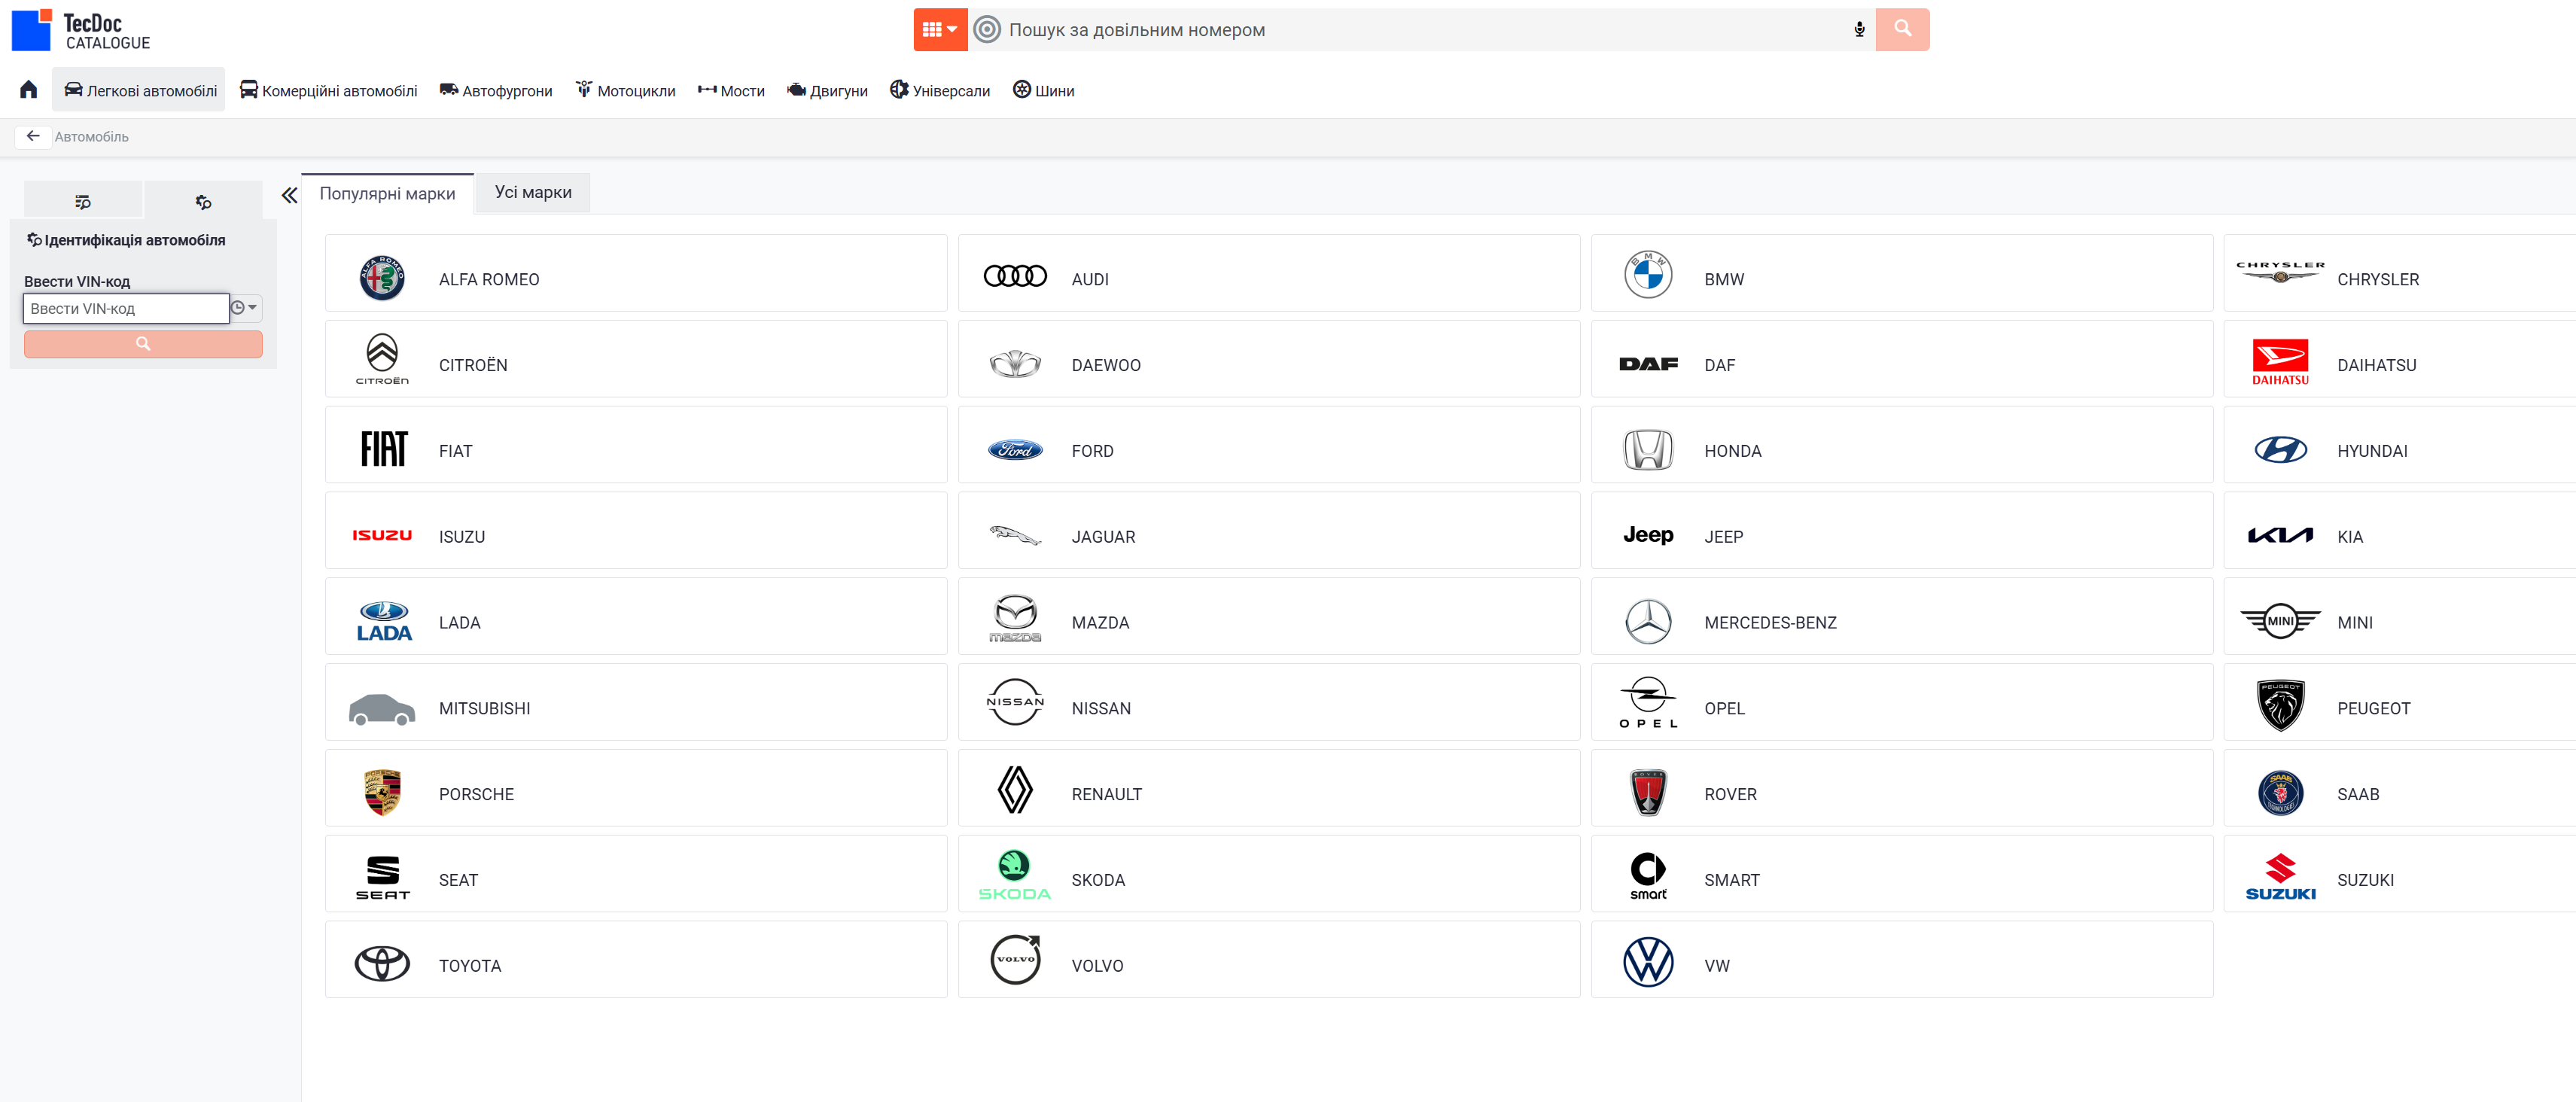This screenshot has width=2576, height=1102.
Task: Open the Шини category
Action: [1043, 90]
